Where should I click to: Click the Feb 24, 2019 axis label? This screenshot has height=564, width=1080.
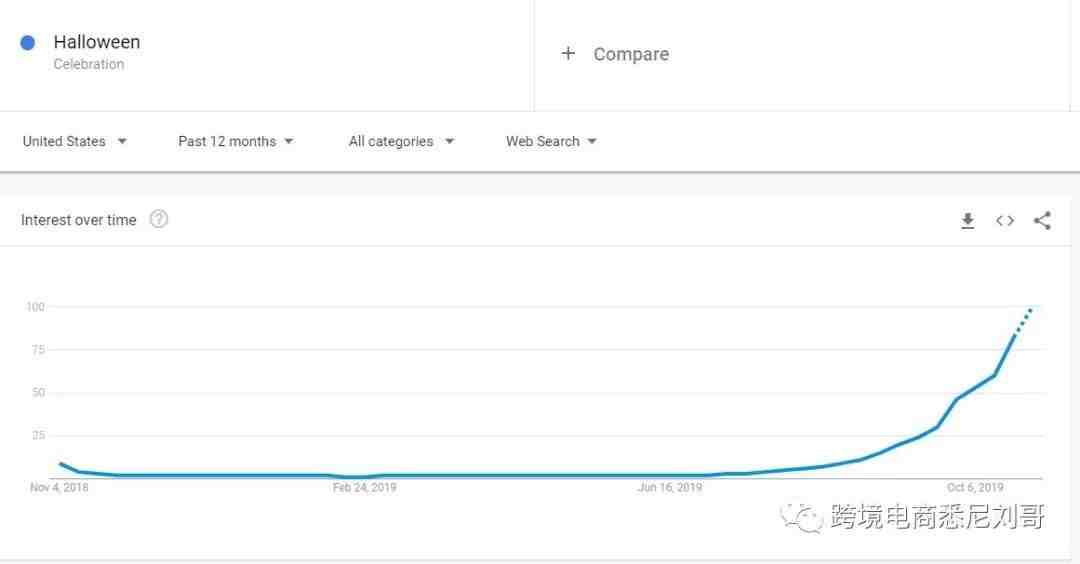pos(365,488)
